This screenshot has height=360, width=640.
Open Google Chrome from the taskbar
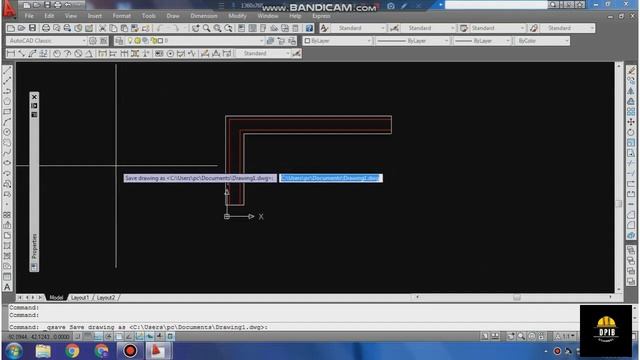pyautogui.click(x=72, y=351)
